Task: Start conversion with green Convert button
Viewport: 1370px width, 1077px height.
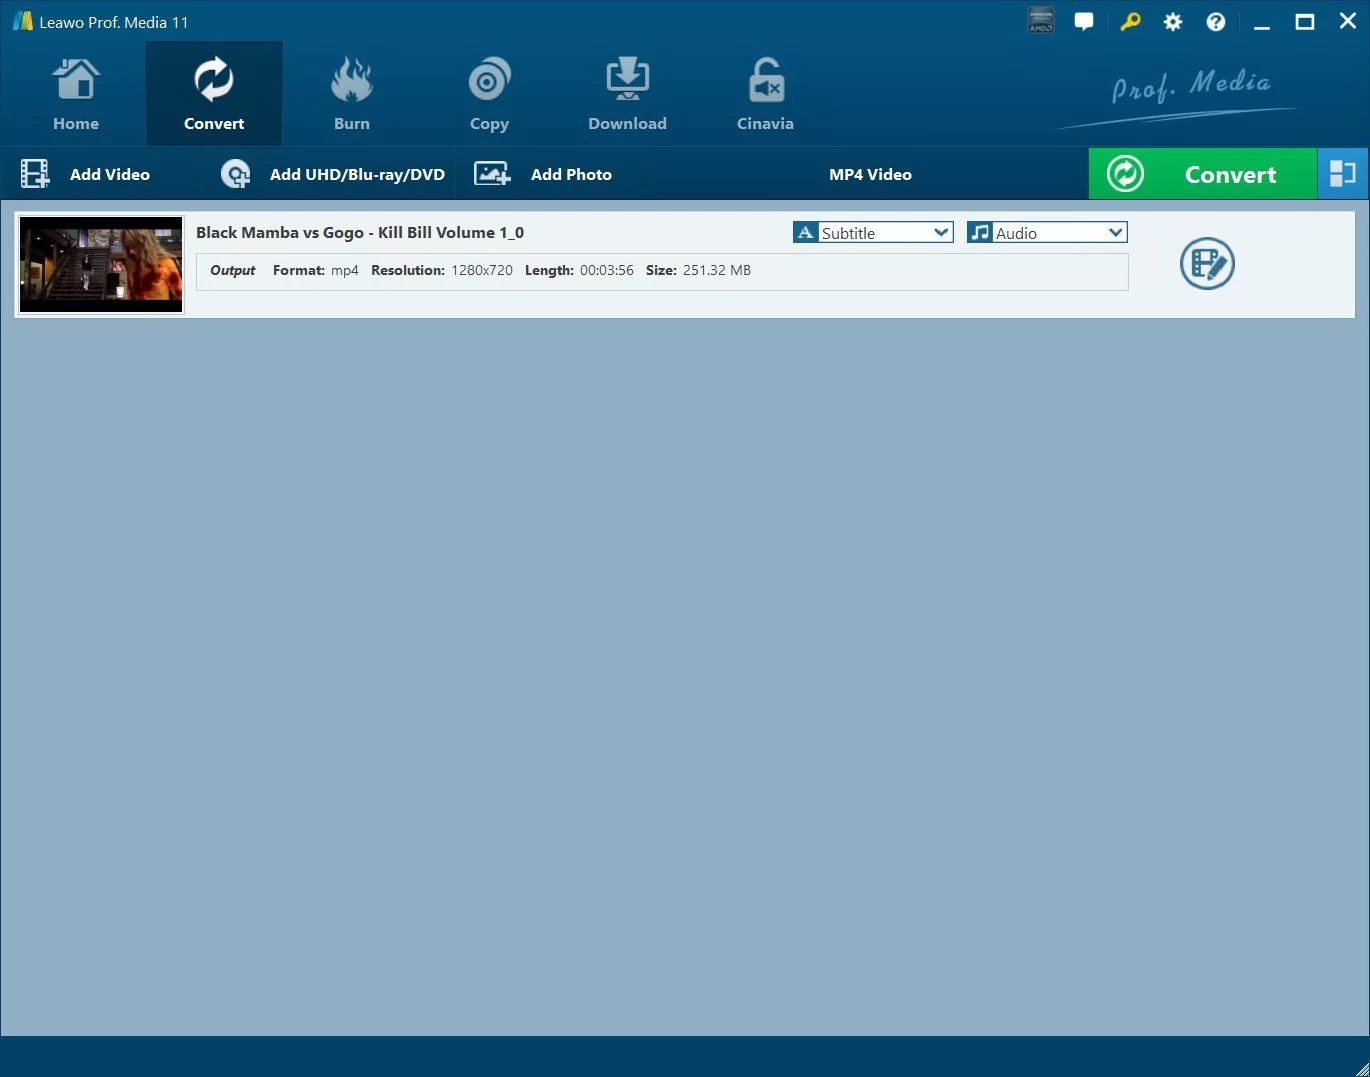Action: coord(1203,174)
